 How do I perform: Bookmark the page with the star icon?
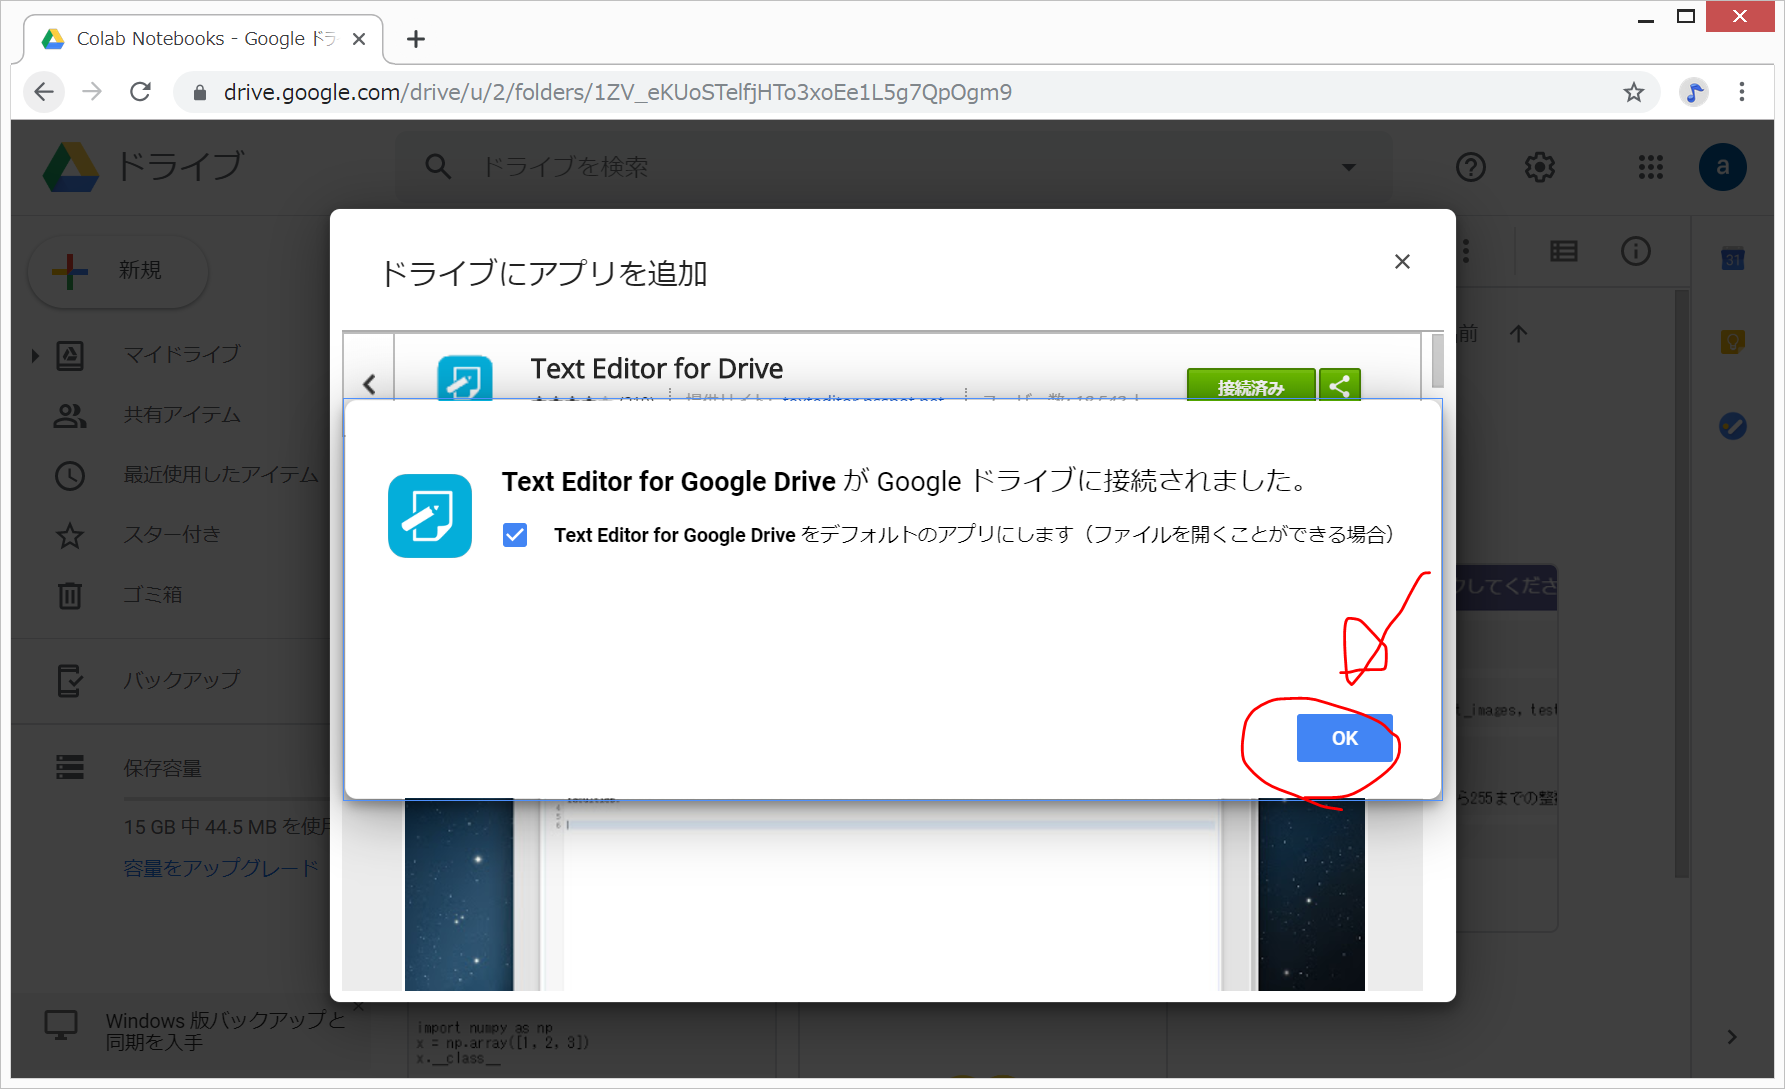pos(1633,92)
